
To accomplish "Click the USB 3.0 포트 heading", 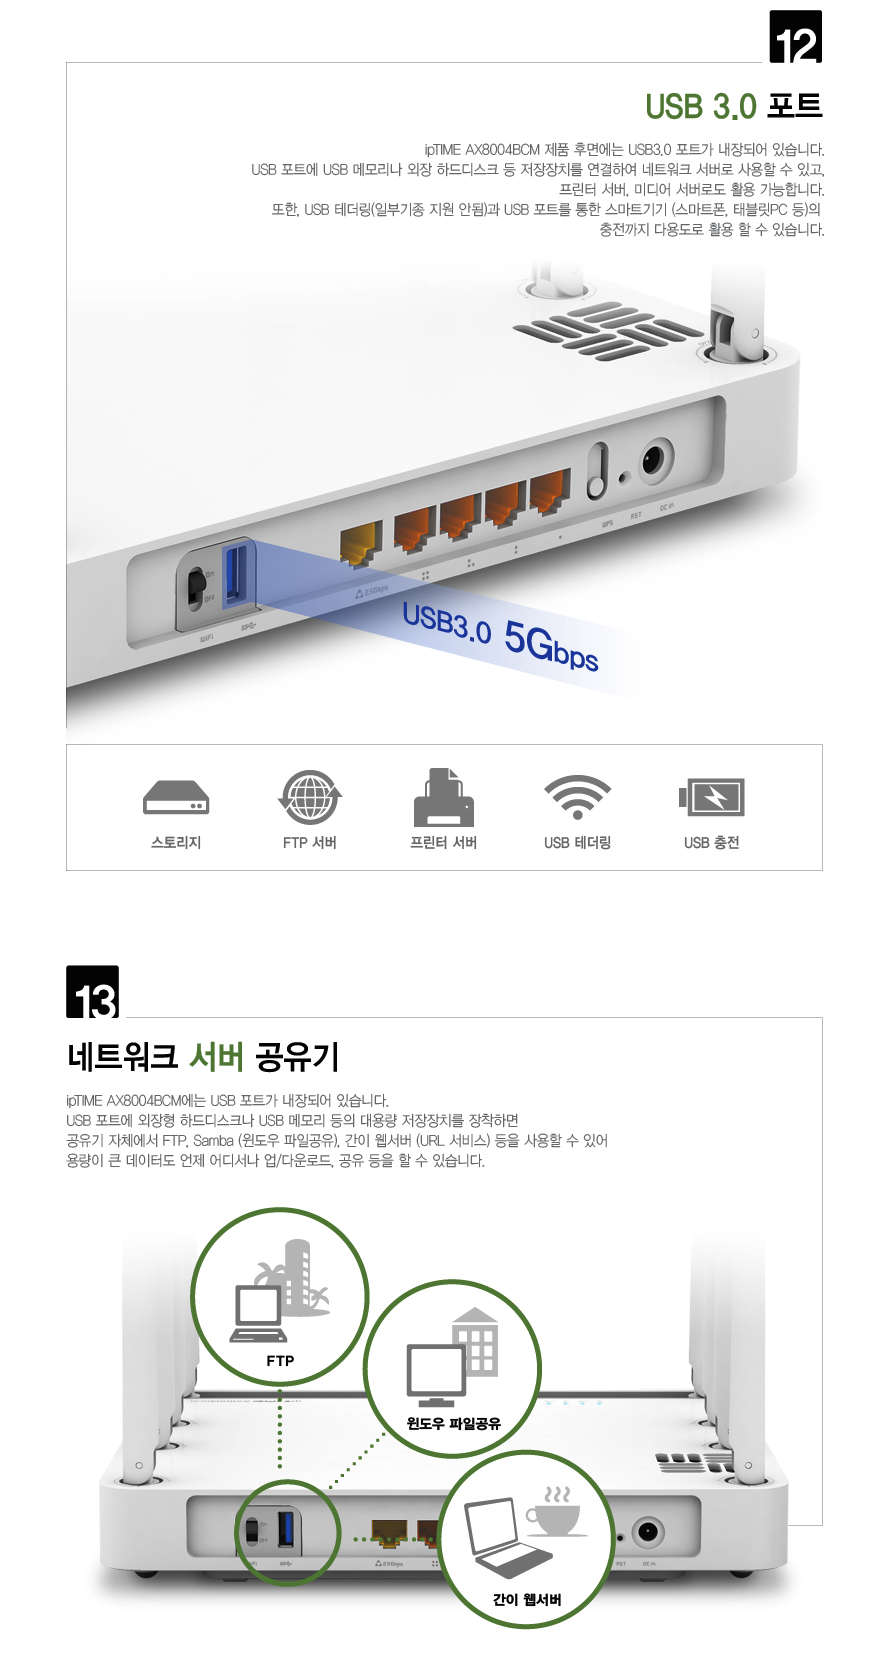I will (734, 106).
